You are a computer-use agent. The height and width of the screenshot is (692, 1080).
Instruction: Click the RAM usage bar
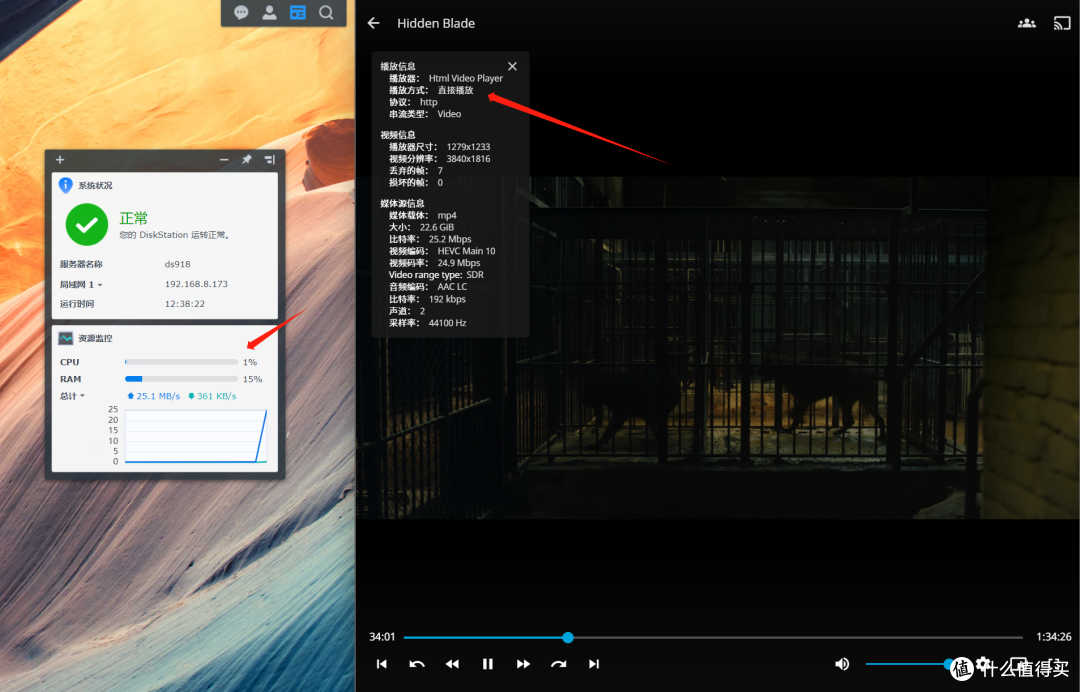[182, 379]
